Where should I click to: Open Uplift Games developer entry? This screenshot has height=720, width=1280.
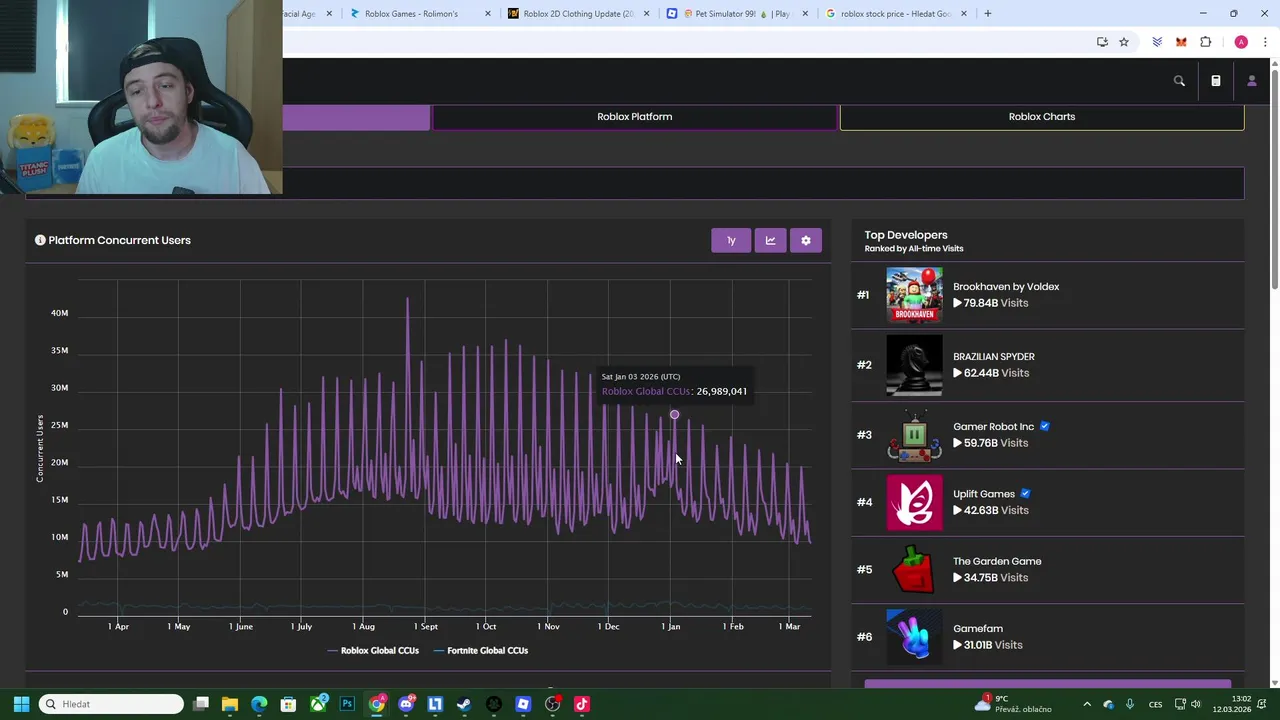(1048, 502)
